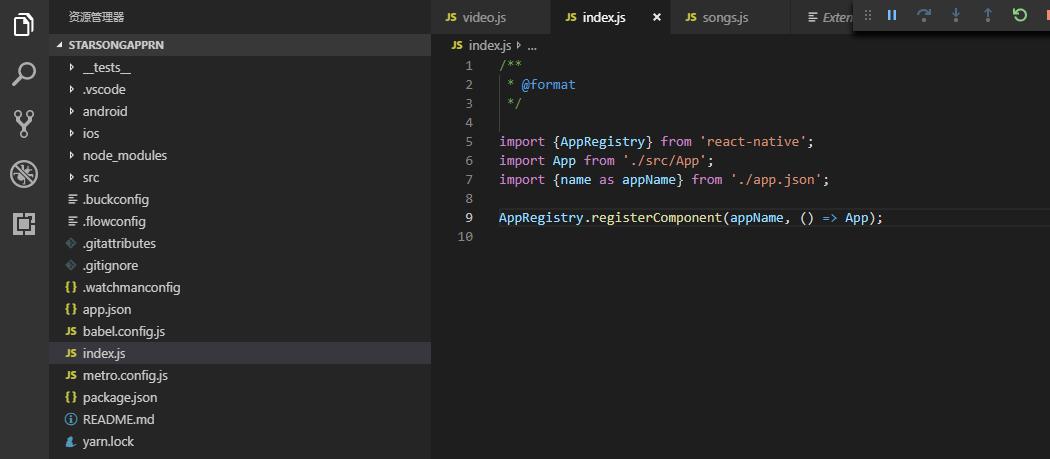Expand the __tests__ folder
The image size is (1050, 459).
(x=106, y=67)
